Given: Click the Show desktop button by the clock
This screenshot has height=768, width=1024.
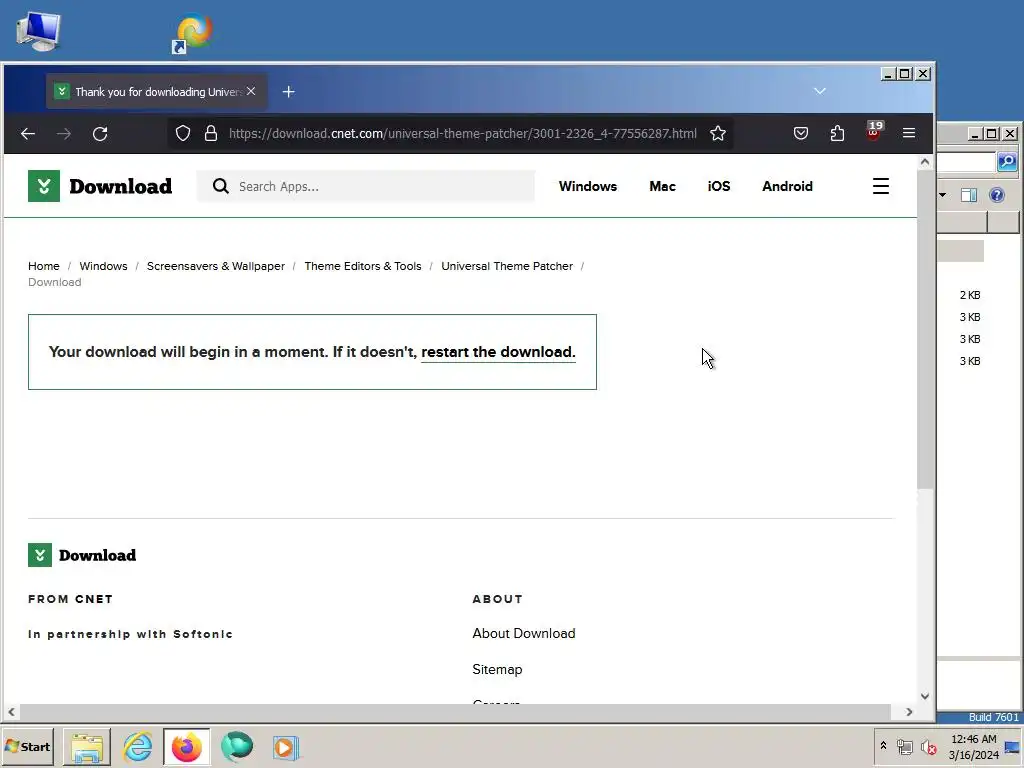Looking at the screenshot, I should pos(1013,746).
